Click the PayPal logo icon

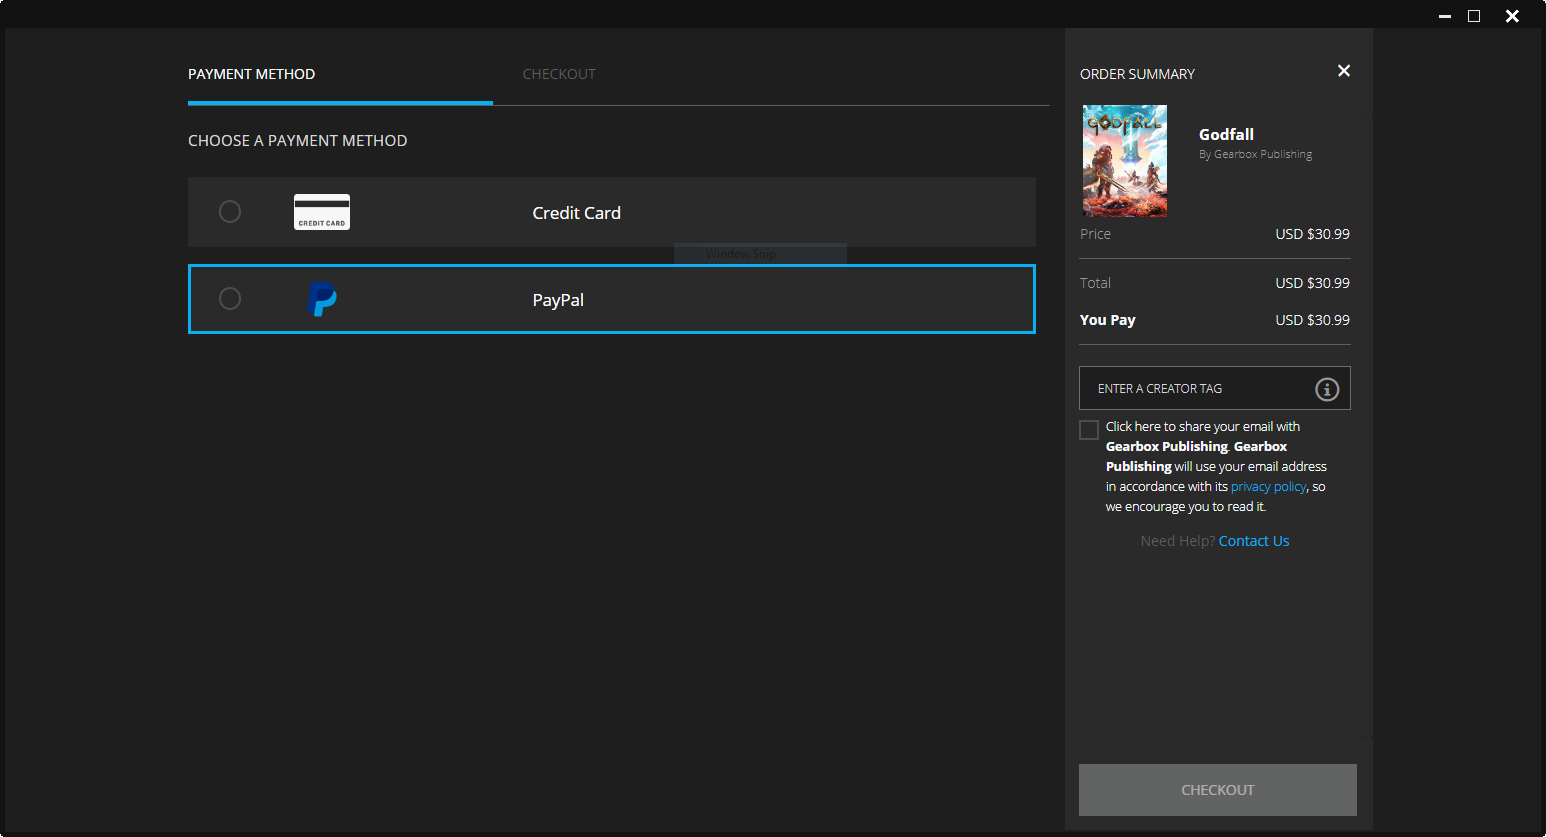322,299
